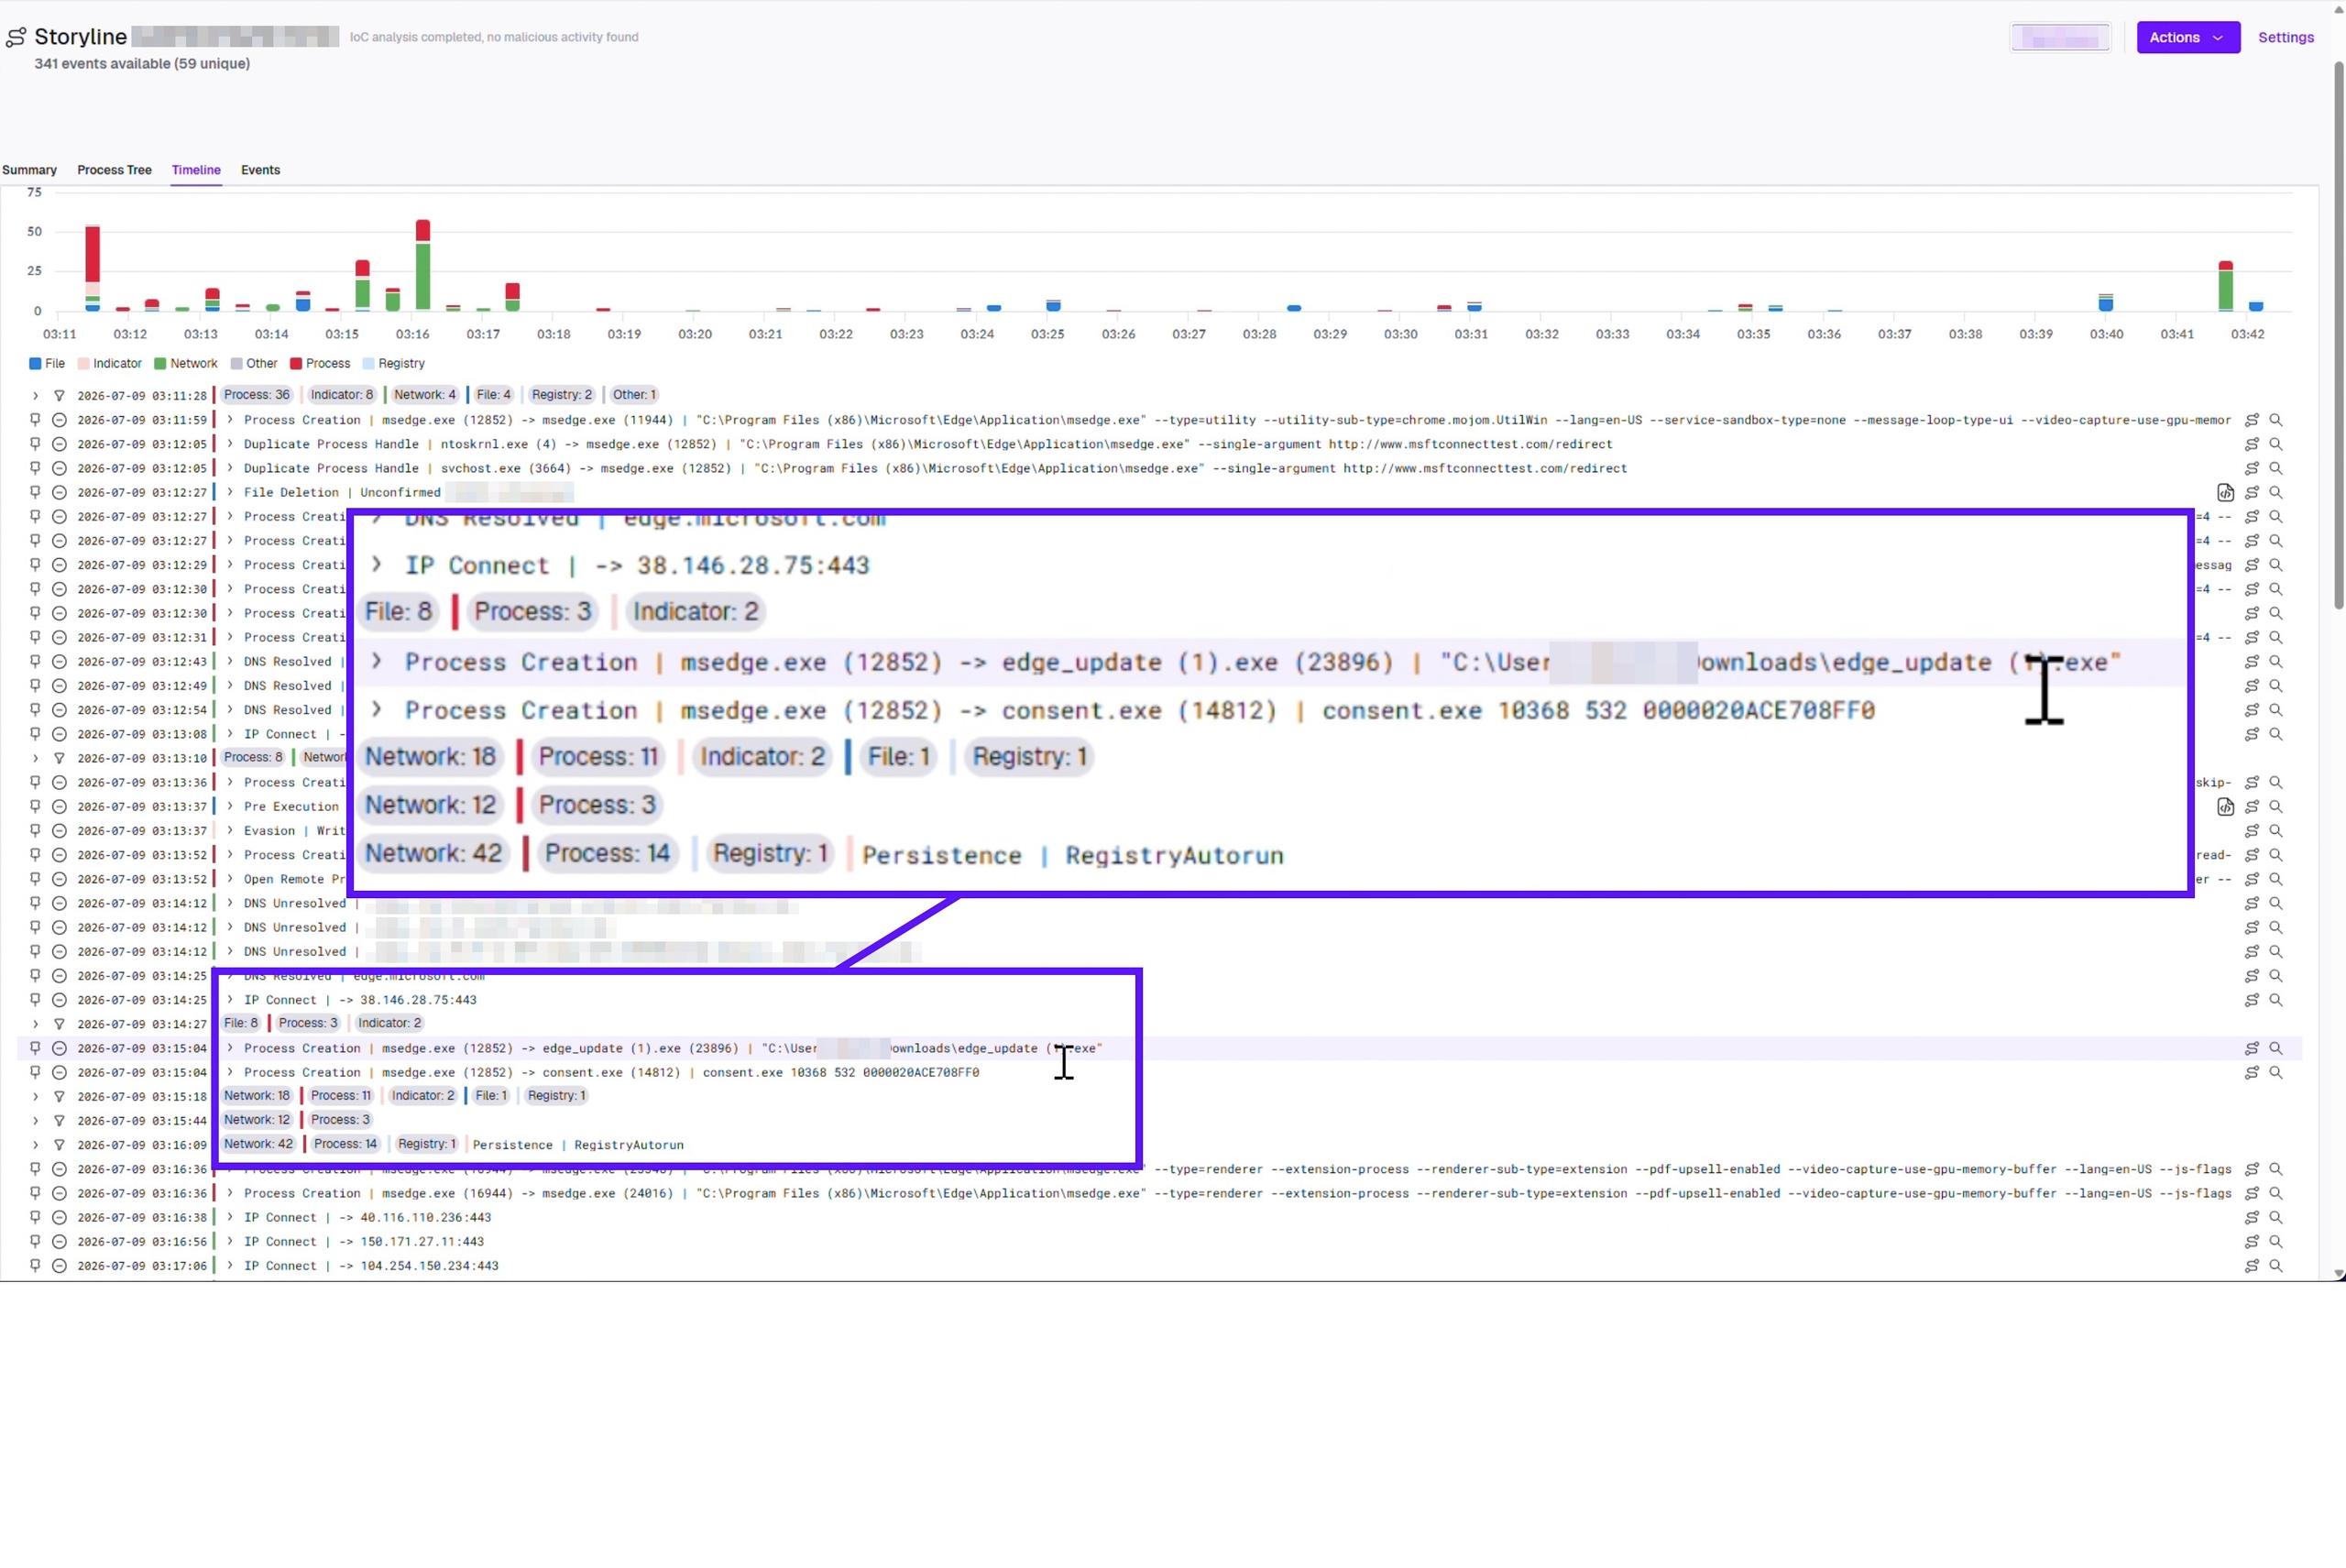Image resolution: width=2346 pixels, height=1568 pixels.
Task: Open the Actions dropdown menu
Action: pyautogui.click(x=2188, y=37)
